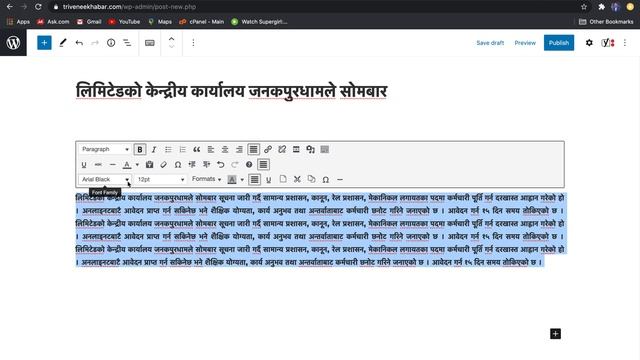Image resolution: width=640 pixels, height=360 pixels.
Task: Bookmark page with the star icon
Action: (x=584, y=7)
